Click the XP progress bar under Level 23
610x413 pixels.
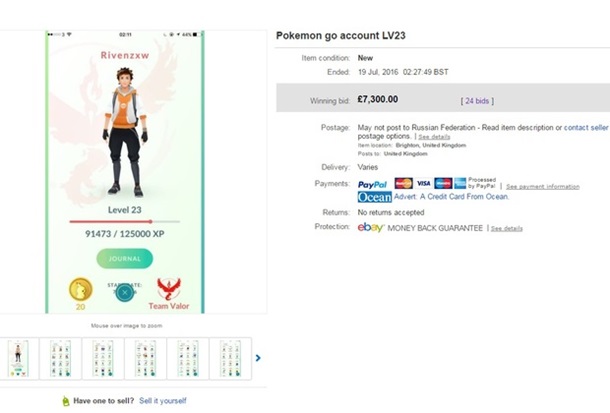click(x=125, y=221)
